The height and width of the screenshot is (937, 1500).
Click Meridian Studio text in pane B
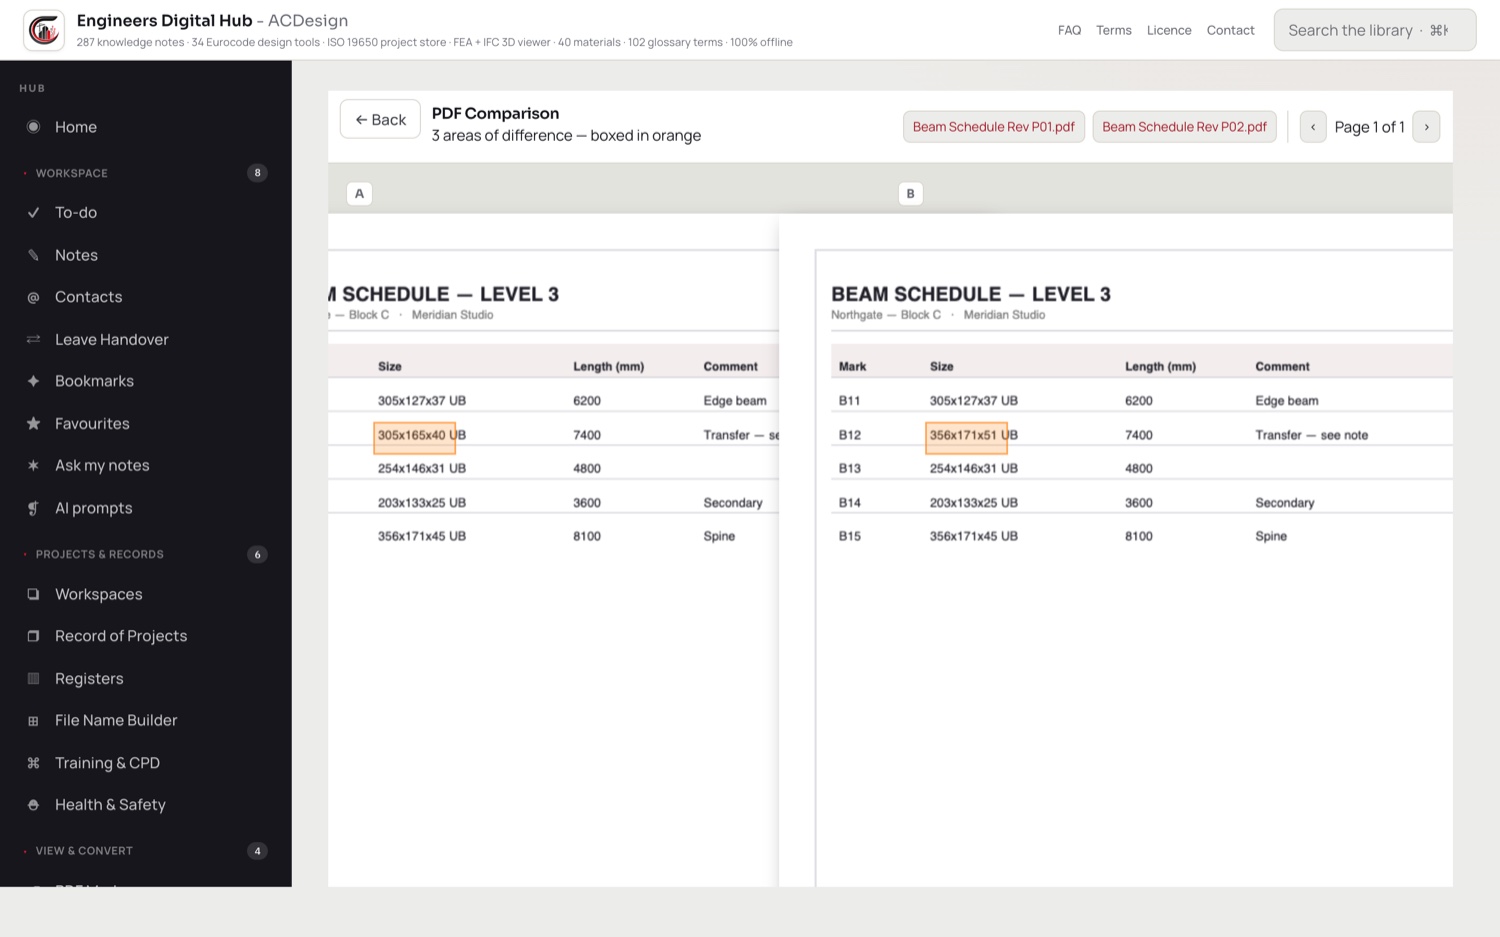(1004, 315)
